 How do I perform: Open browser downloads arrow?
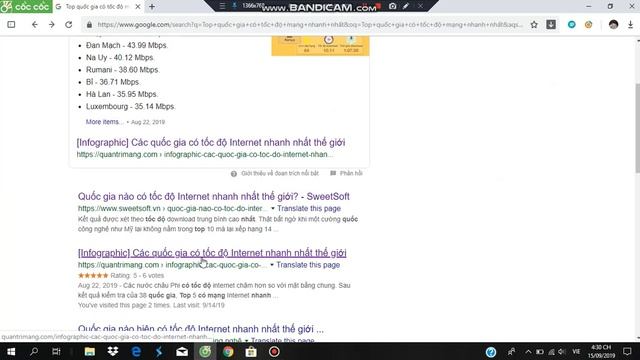point(631,24)
